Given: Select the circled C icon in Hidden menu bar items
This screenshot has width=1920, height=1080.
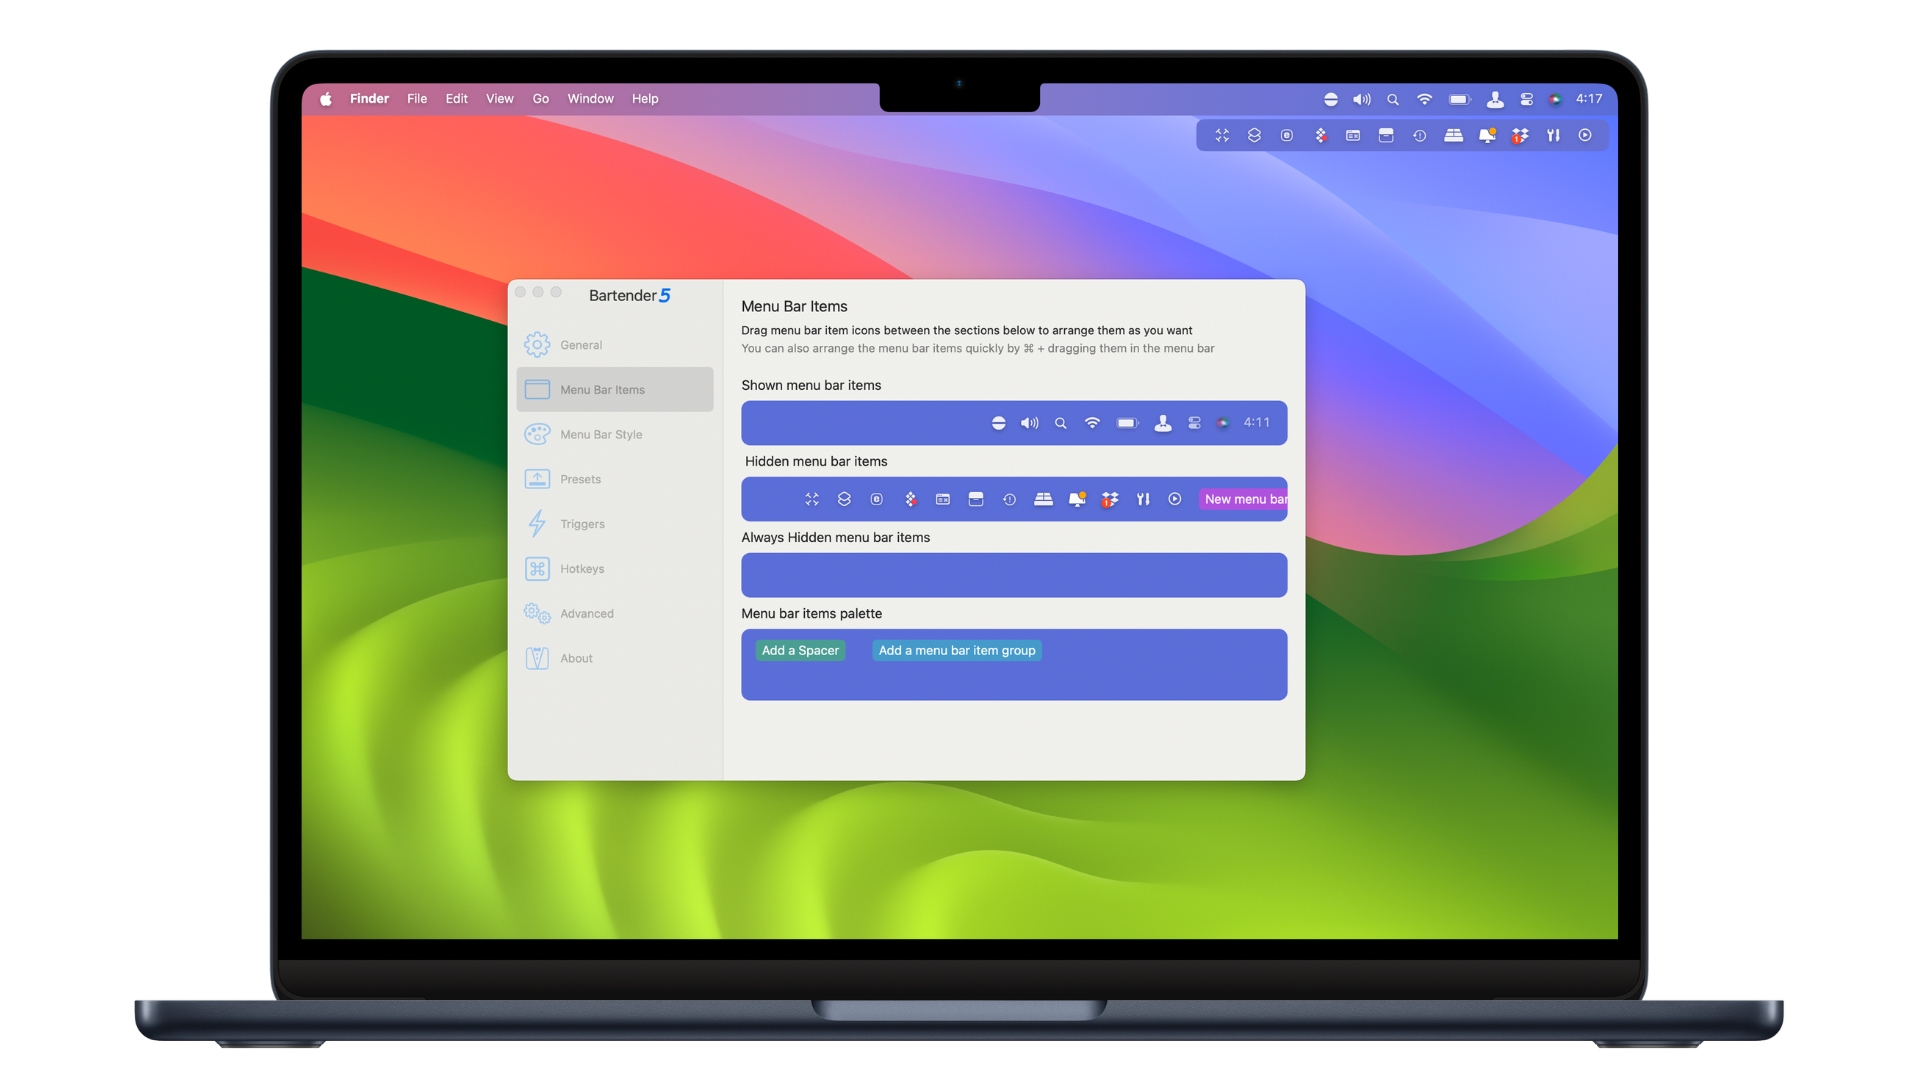Looking at the screenshot, I should click(877, 499).
